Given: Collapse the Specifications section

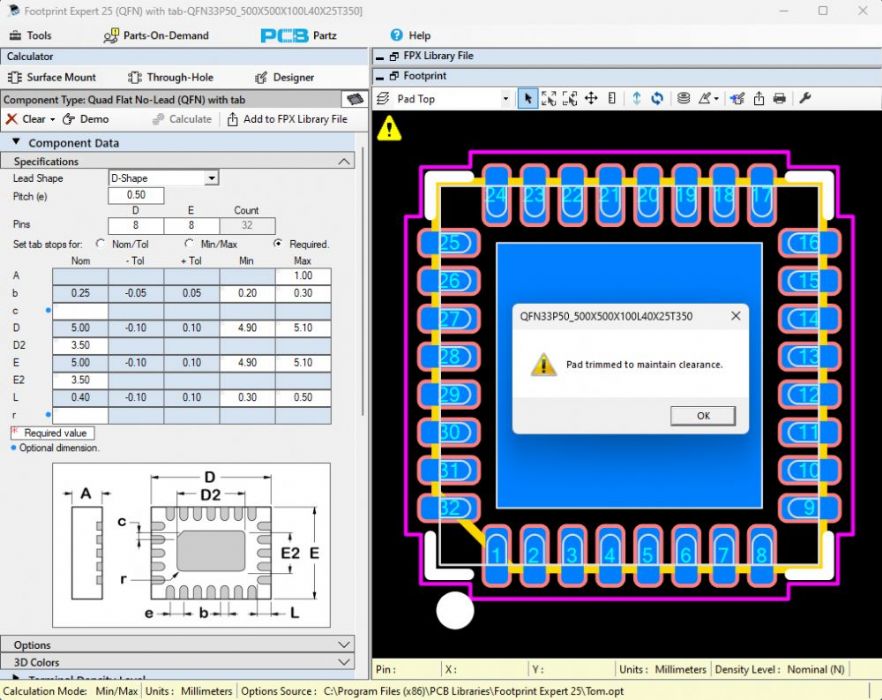Looking at the screenshot, I should 344,161.
